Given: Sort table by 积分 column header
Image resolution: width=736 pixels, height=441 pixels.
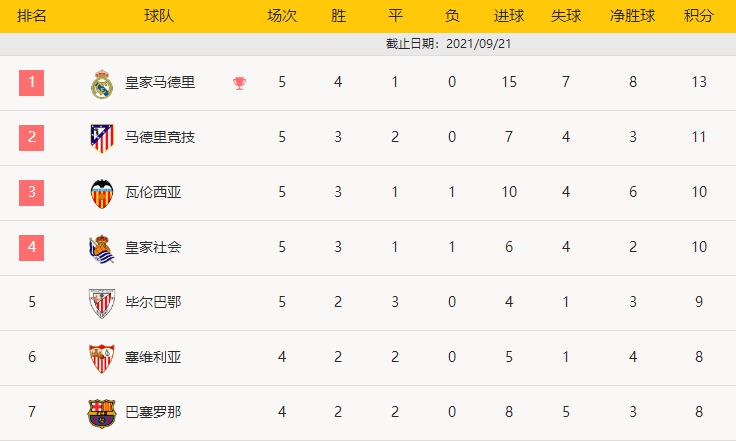Looking at the screenshot, I should coord(699,17).
